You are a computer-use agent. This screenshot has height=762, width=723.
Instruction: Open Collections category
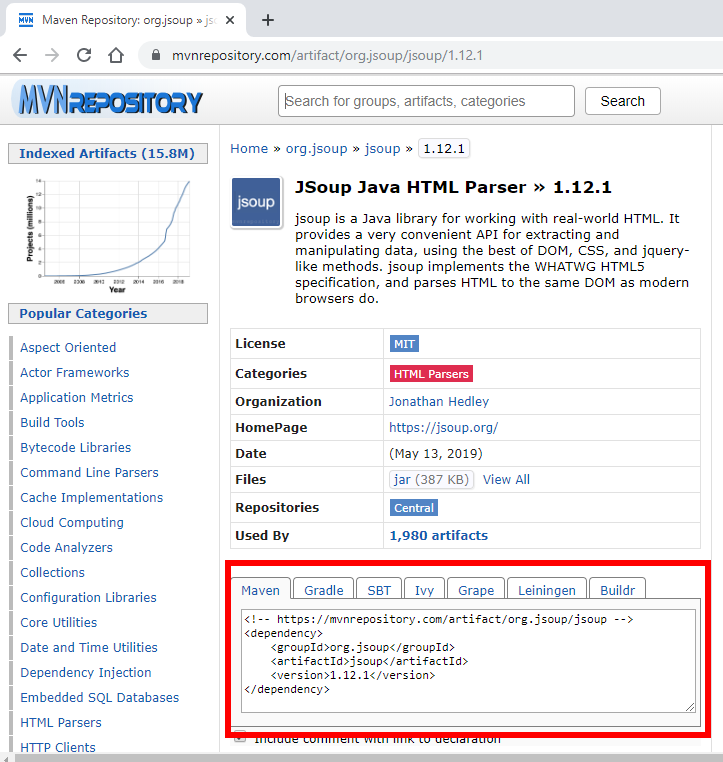click(52, 572)
